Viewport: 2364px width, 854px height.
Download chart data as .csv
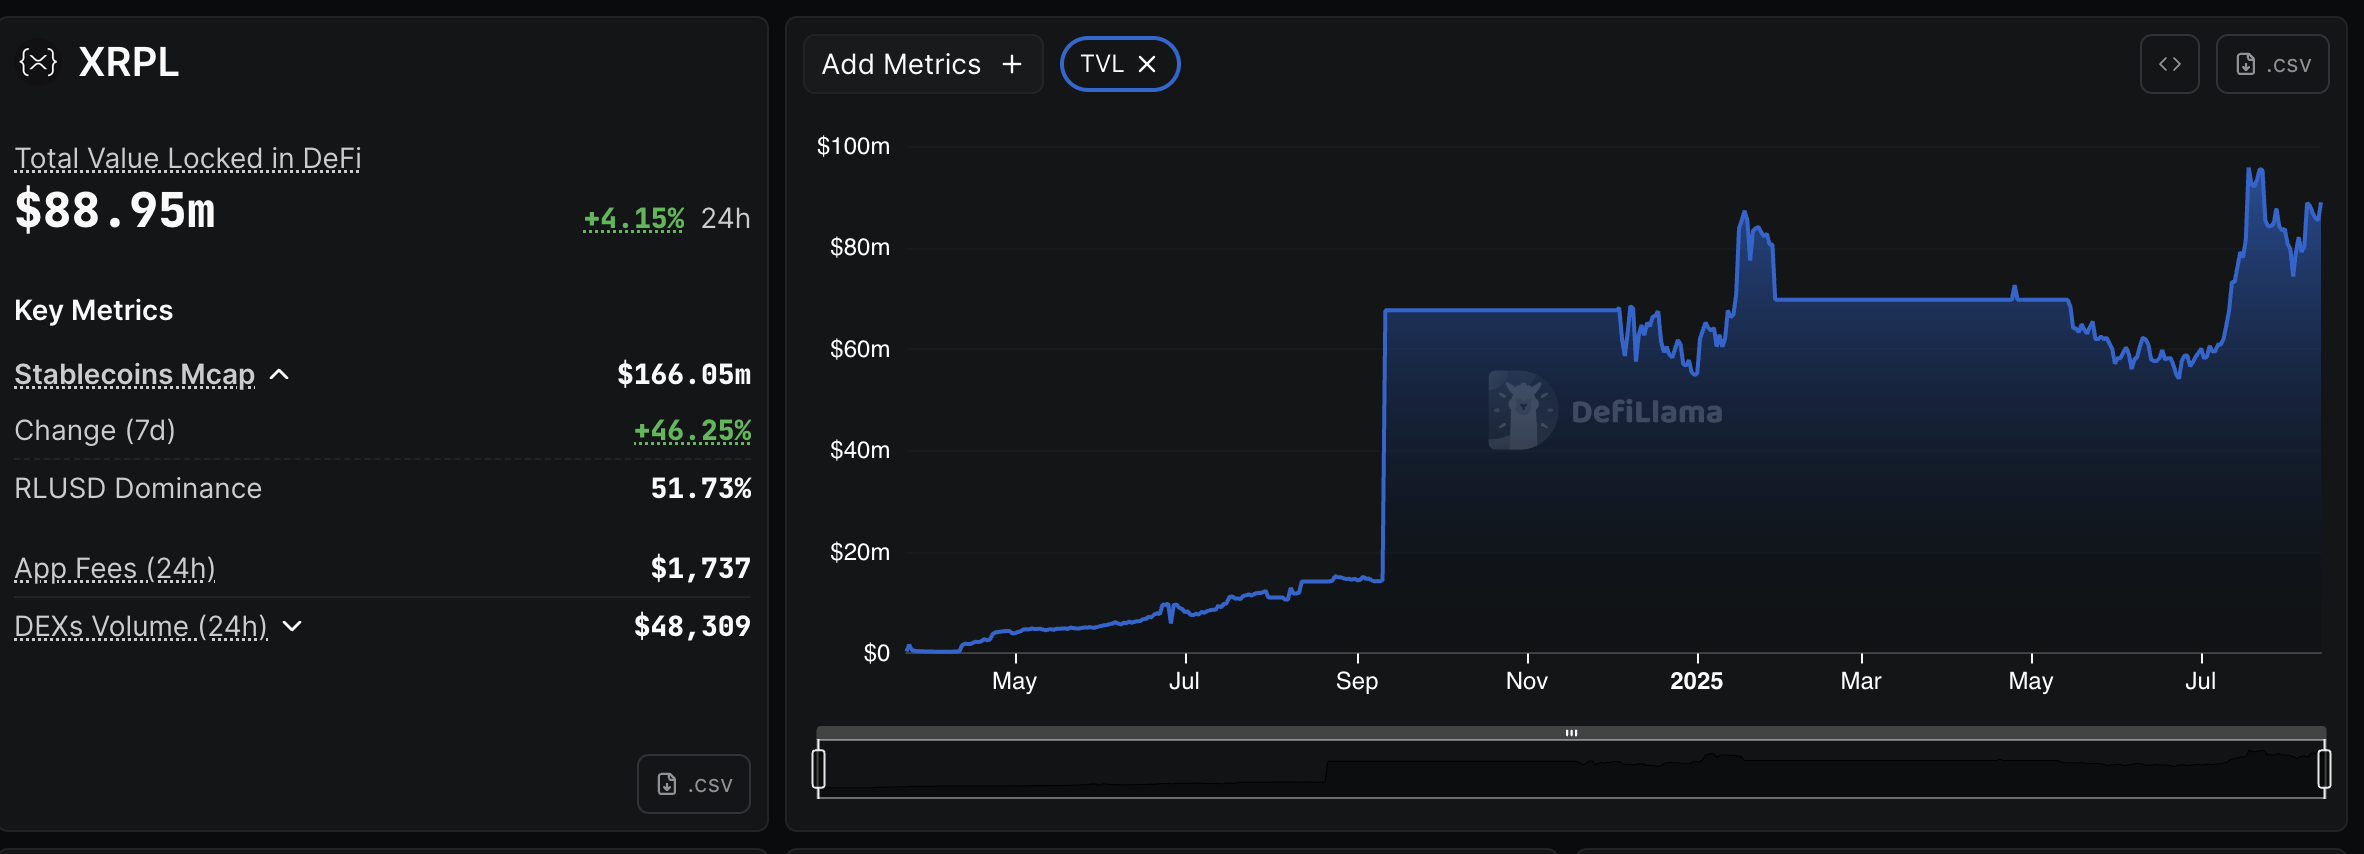tap(2272, 64)
